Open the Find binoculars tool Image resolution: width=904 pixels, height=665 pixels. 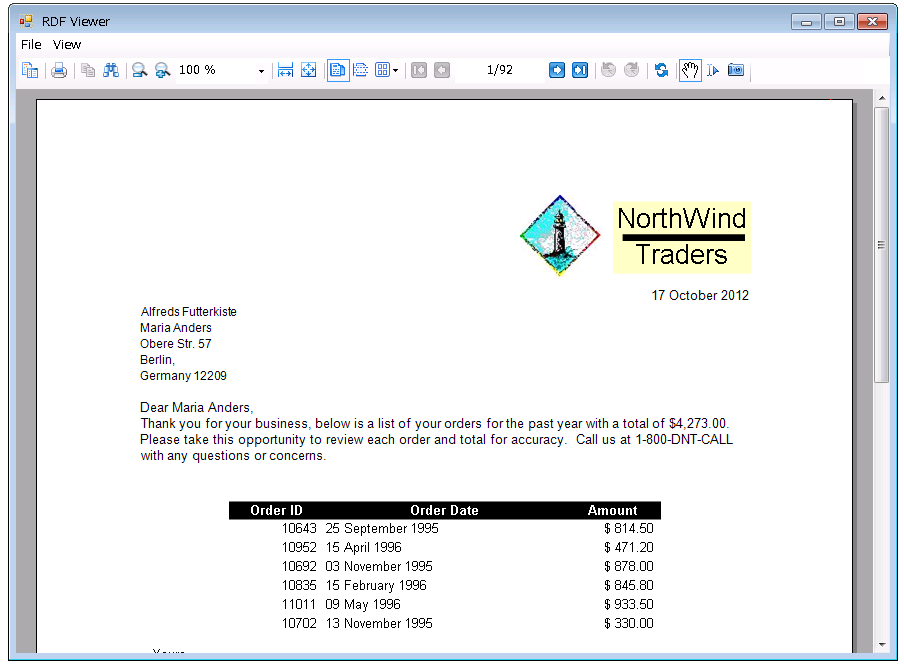(x=110, y=70)
